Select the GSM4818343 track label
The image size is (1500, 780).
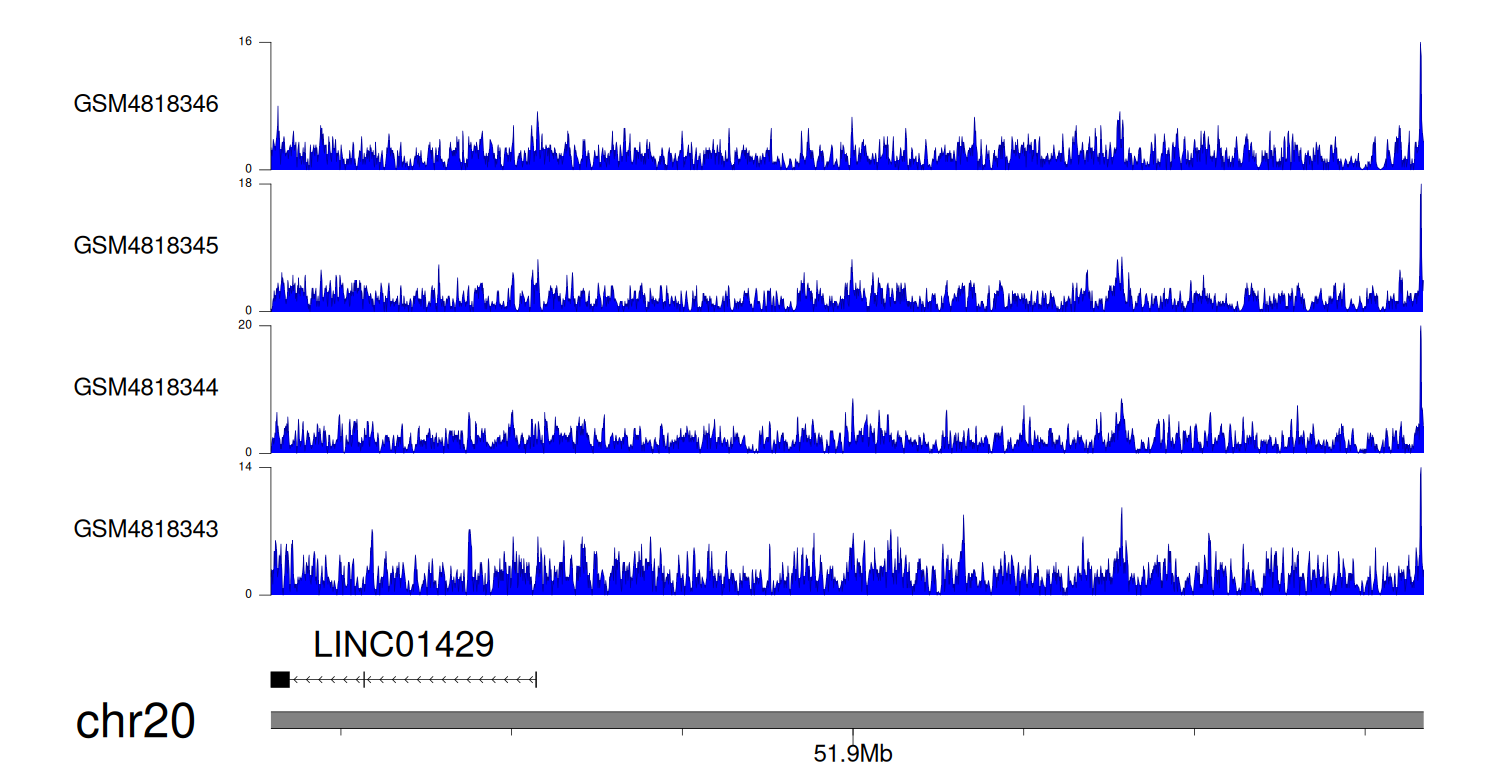[146, 529]
